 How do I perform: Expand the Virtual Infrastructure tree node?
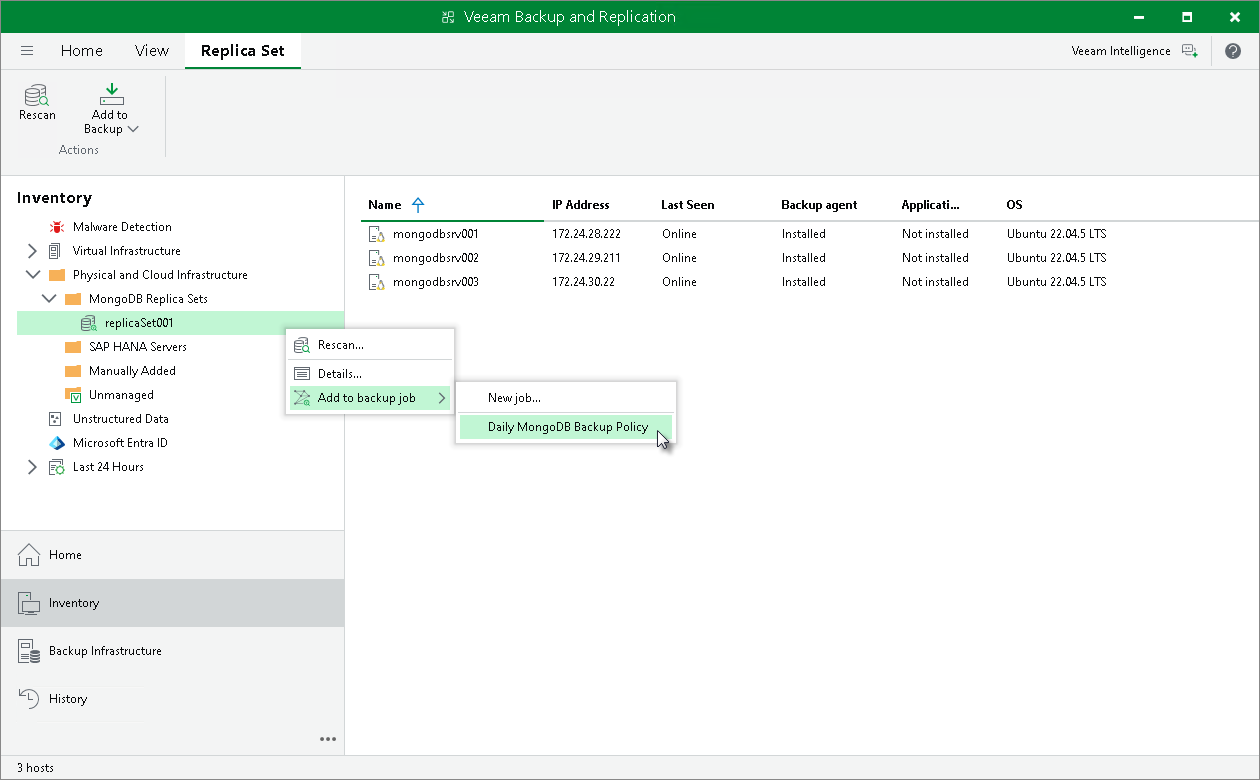pyautogui.click(x=32, y=251)
